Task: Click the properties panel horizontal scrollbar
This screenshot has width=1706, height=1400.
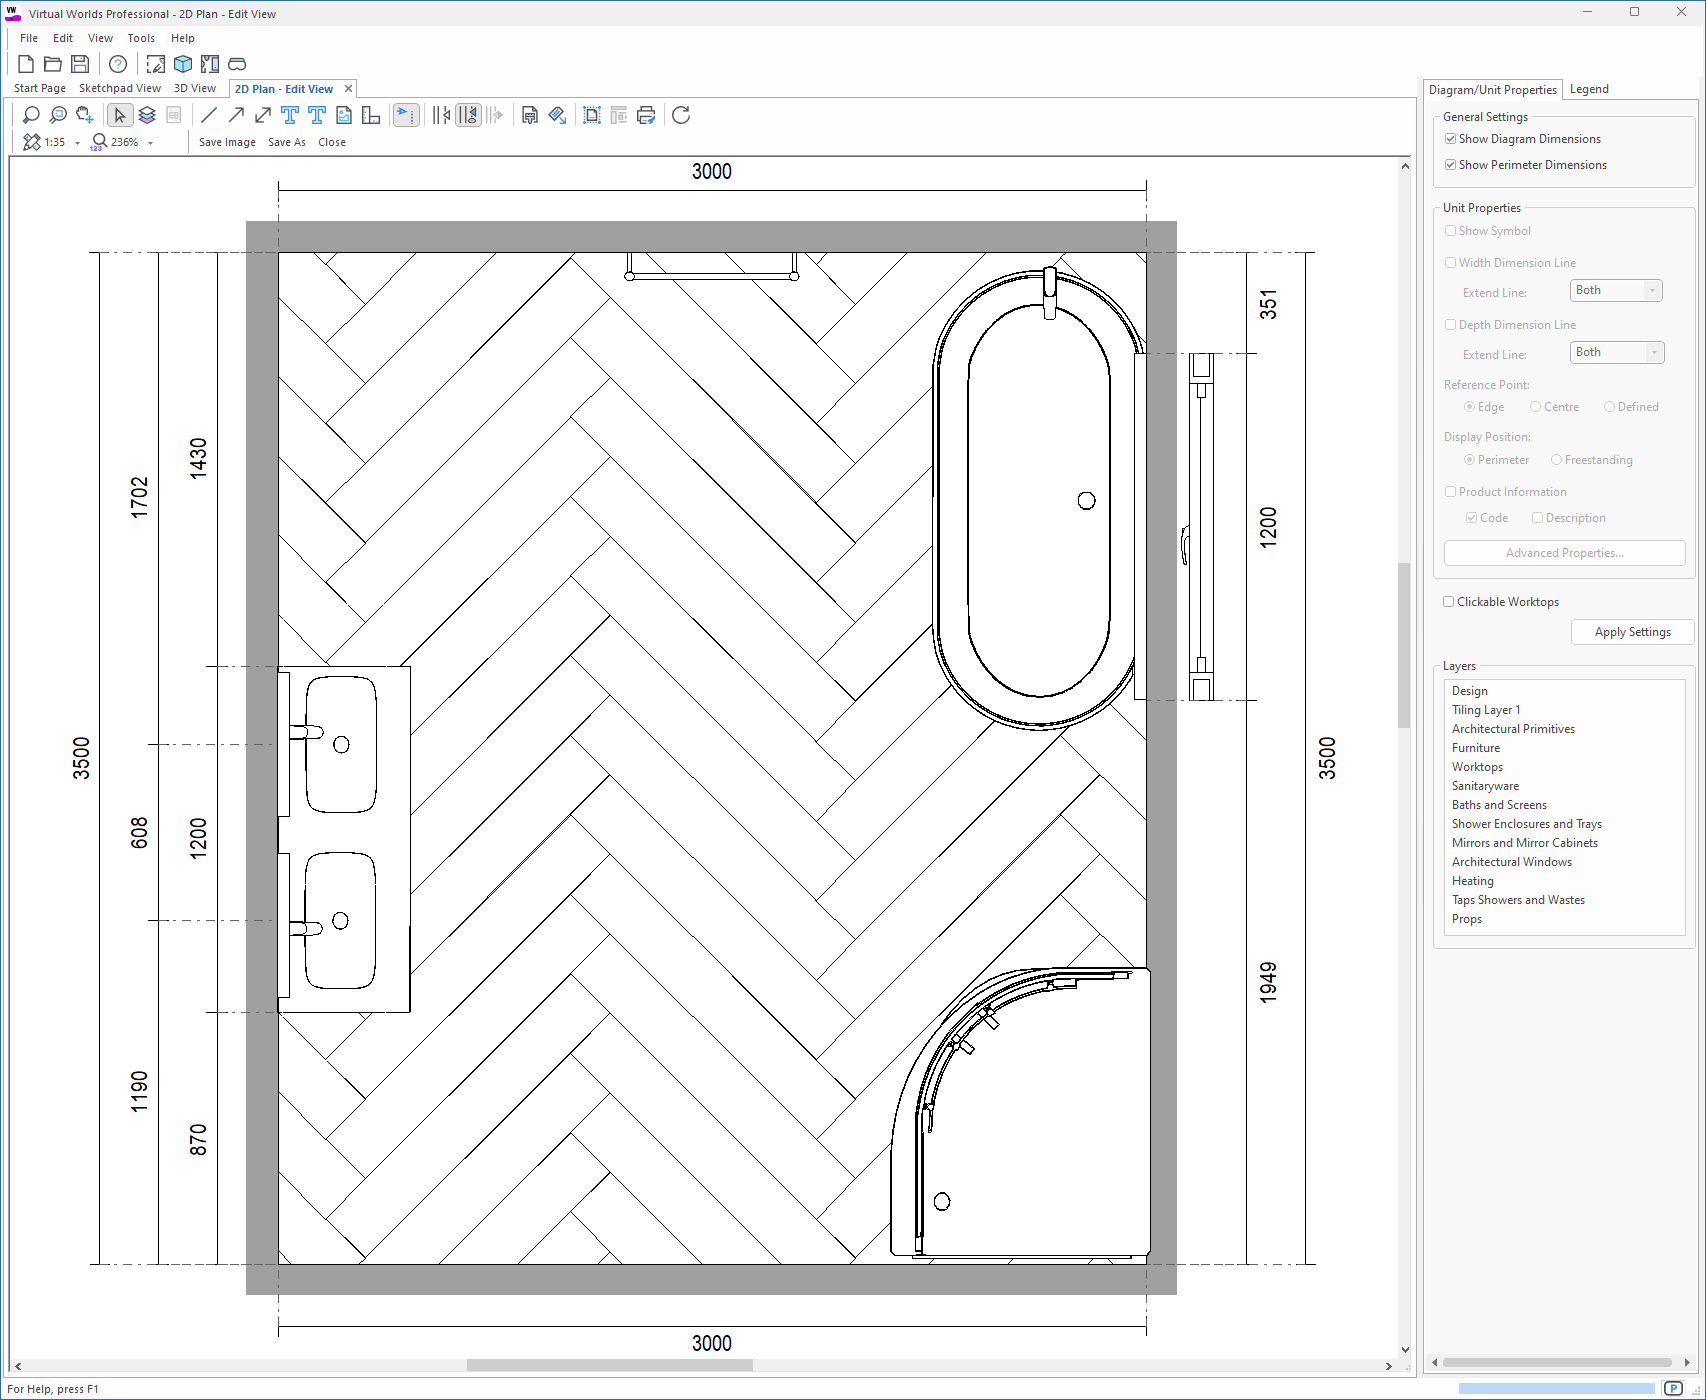Action: [1557, 1362]
